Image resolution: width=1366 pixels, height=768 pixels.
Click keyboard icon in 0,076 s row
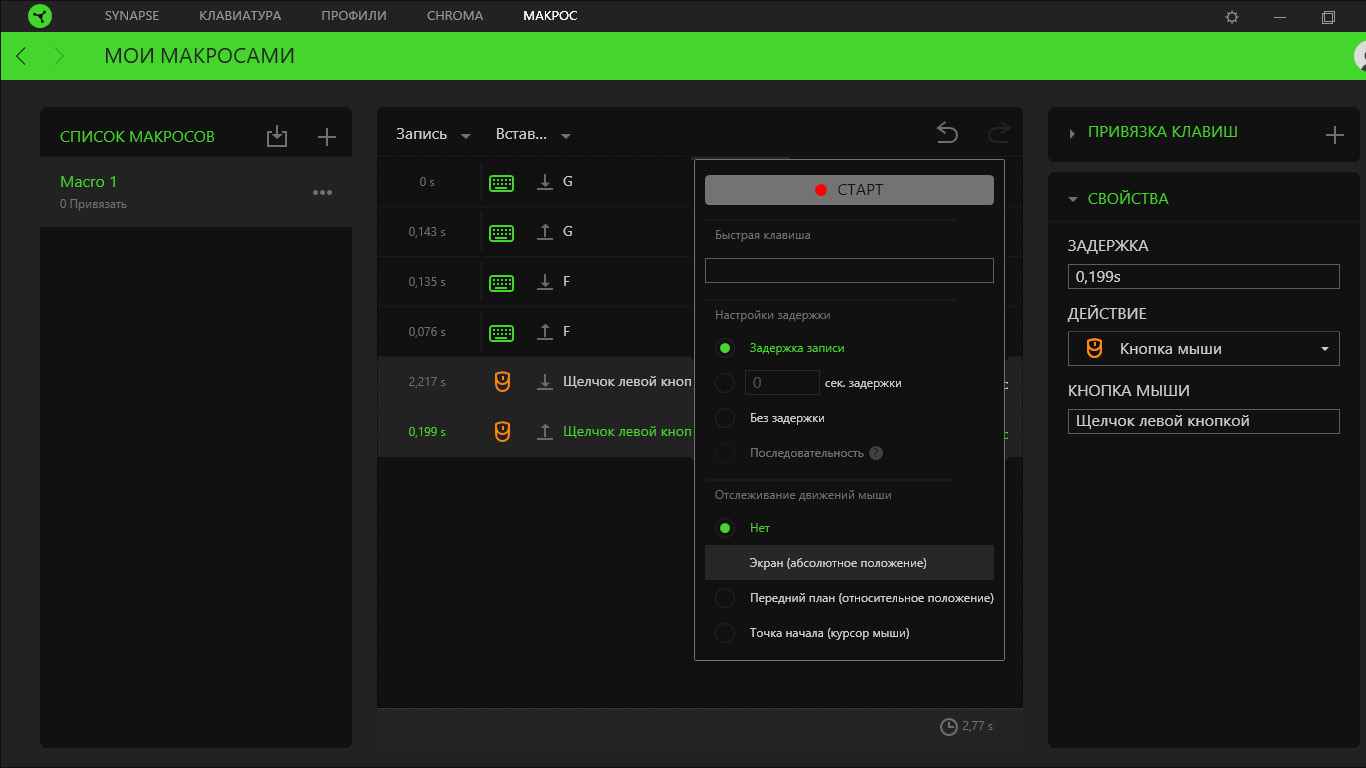click(x=501, y=332)
